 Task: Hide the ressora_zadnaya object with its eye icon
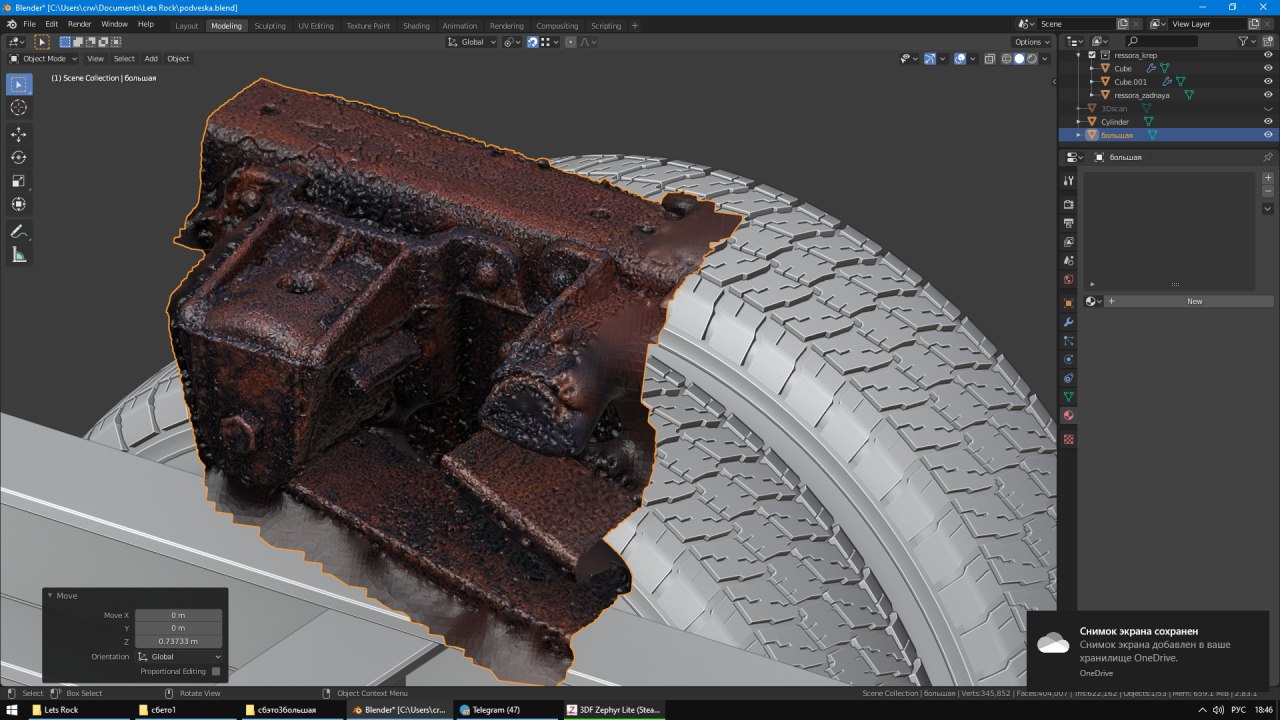(x=1268, y=95)
